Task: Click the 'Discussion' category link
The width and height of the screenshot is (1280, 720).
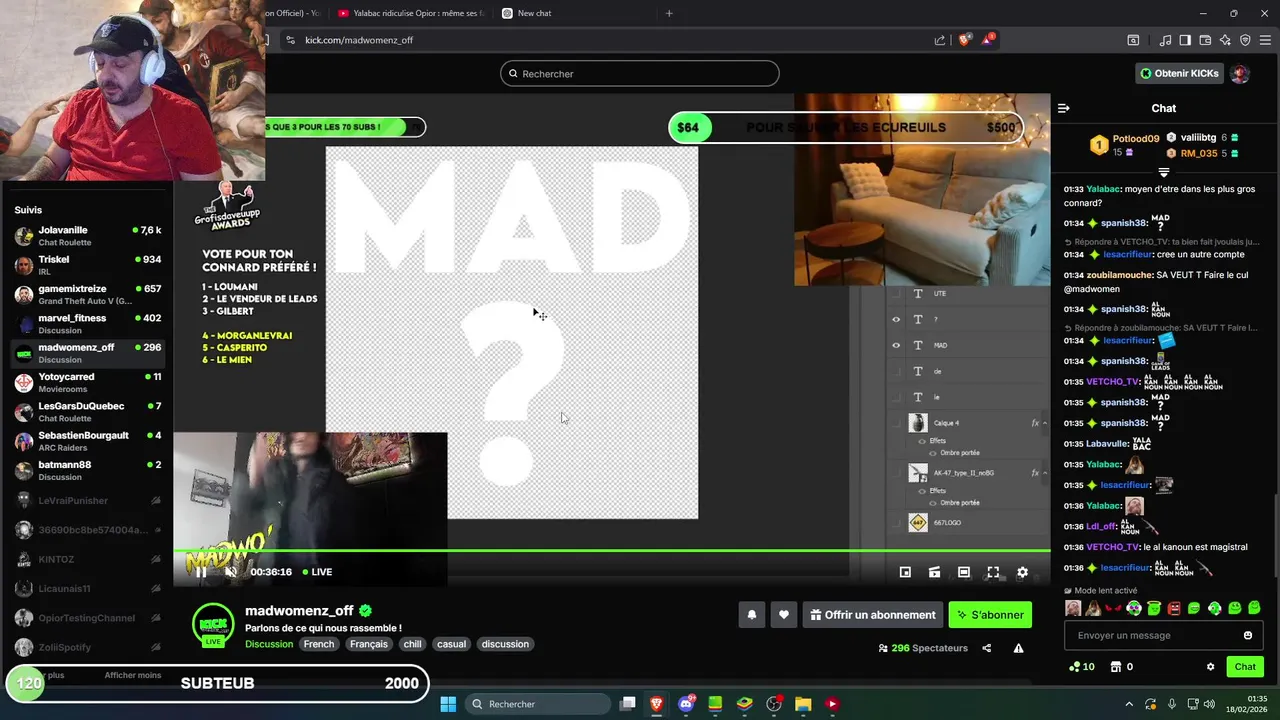Action: [269, 644]
